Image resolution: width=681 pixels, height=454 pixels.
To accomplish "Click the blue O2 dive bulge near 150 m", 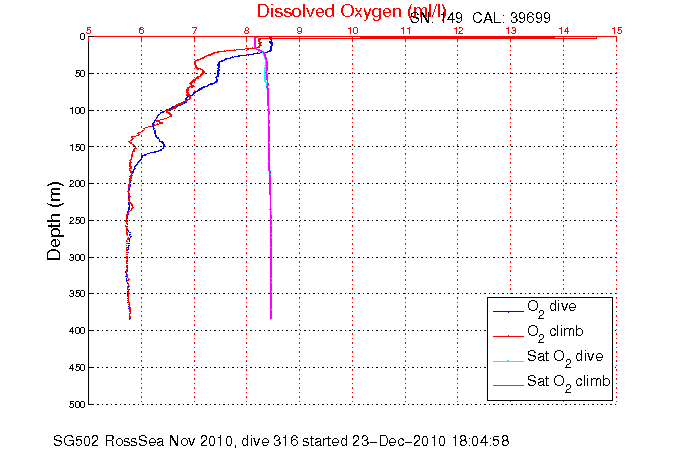I will pyautogui.click(x=162, y=146).
